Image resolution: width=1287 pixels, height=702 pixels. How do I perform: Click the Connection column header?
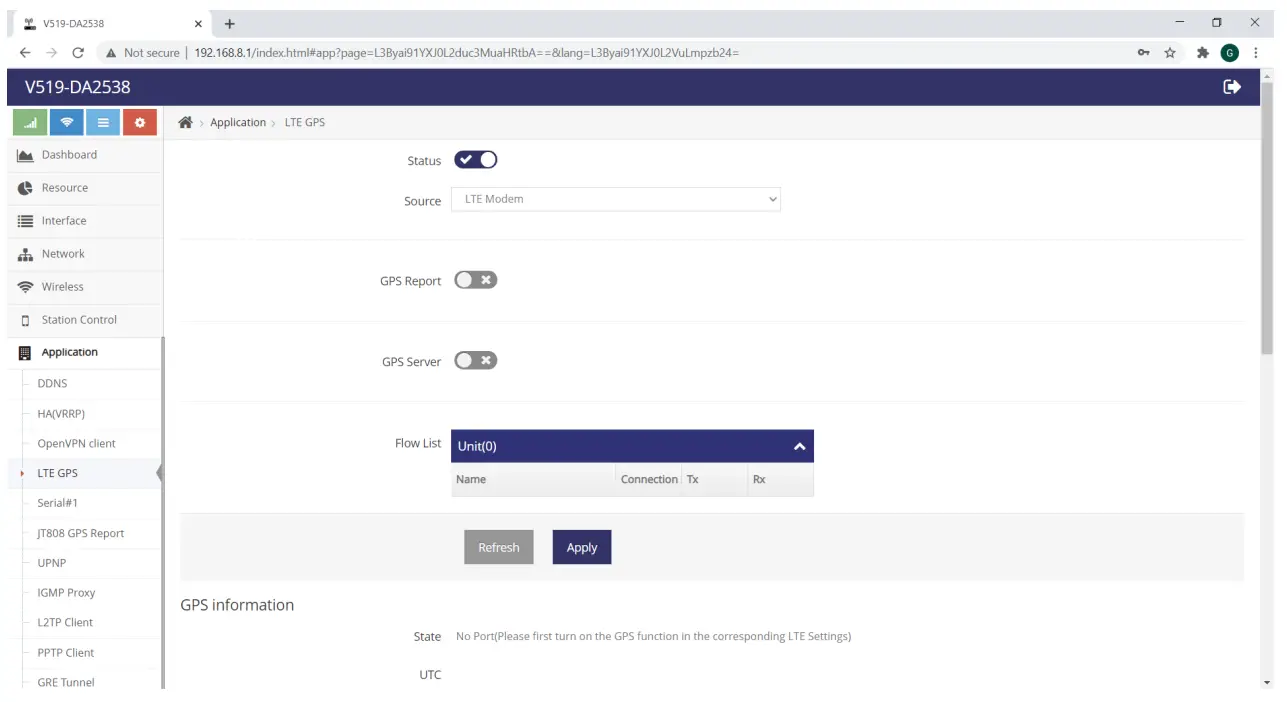[x=649, y=479]
